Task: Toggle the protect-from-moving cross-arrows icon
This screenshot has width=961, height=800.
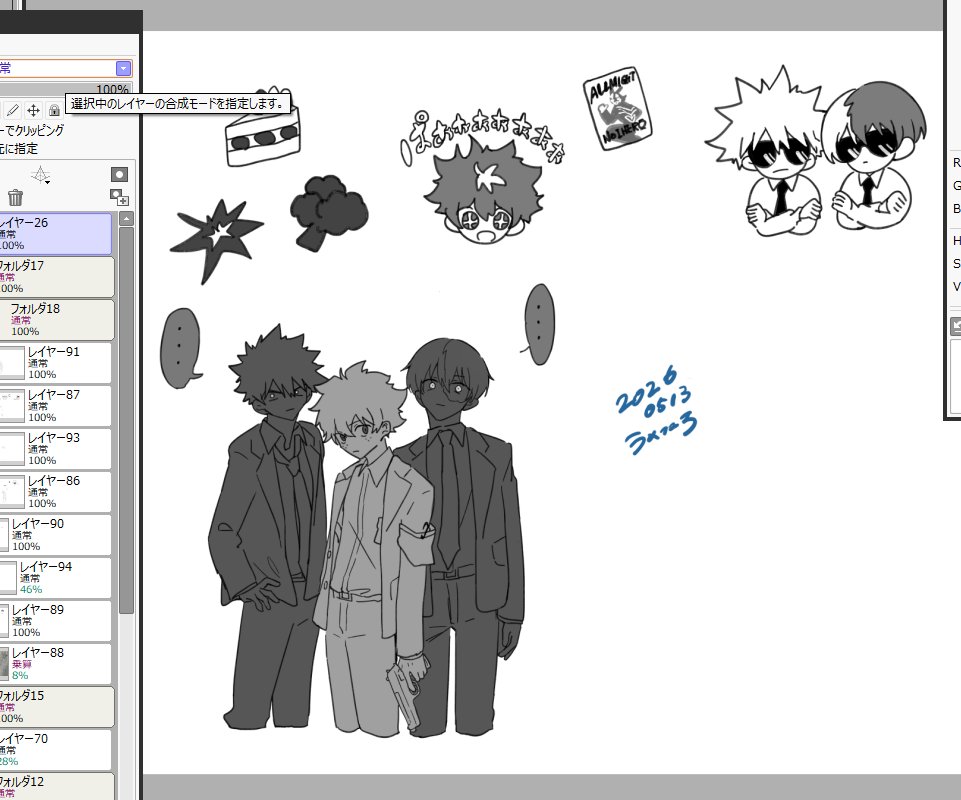Action: [34, 110]
